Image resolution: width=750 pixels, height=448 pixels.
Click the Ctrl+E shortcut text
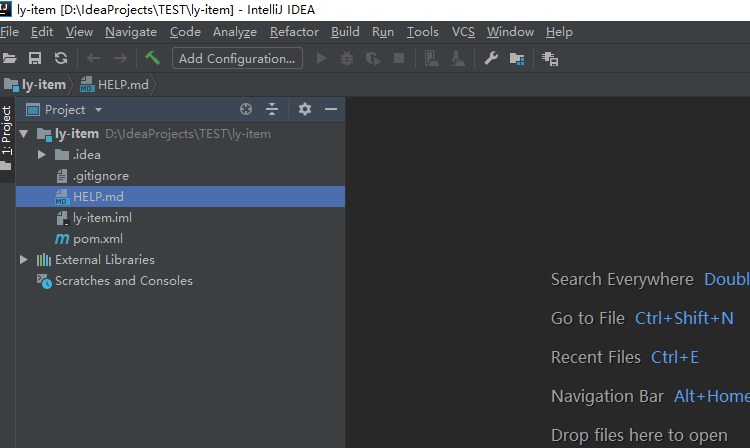tap(675, 357)
